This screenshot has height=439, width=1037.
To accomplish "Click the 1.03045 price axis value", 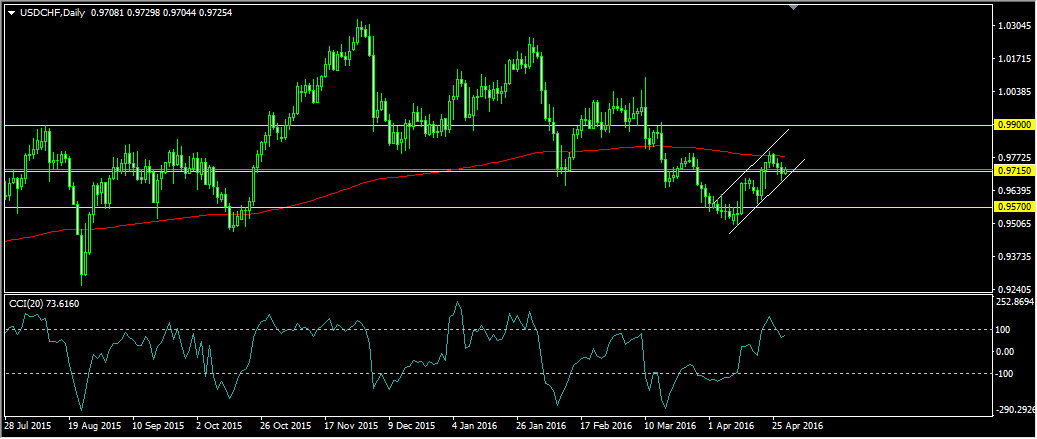I will click(1016, 26).
